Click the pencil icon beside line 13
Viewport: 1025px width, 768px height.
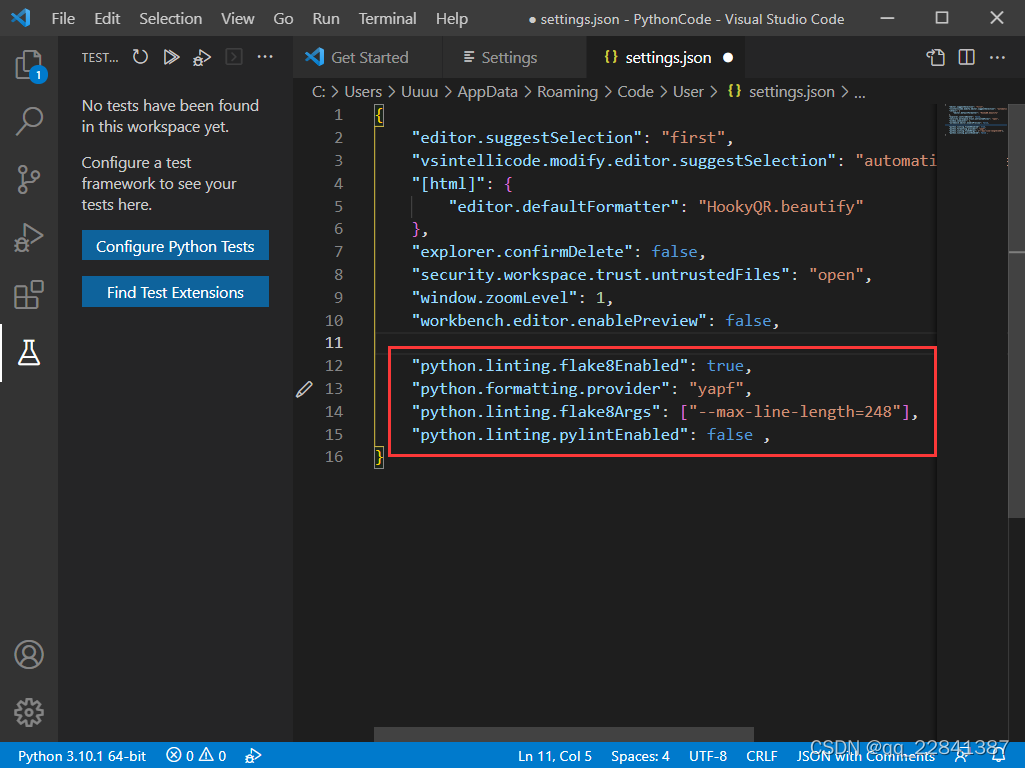(x=304, y=390)
